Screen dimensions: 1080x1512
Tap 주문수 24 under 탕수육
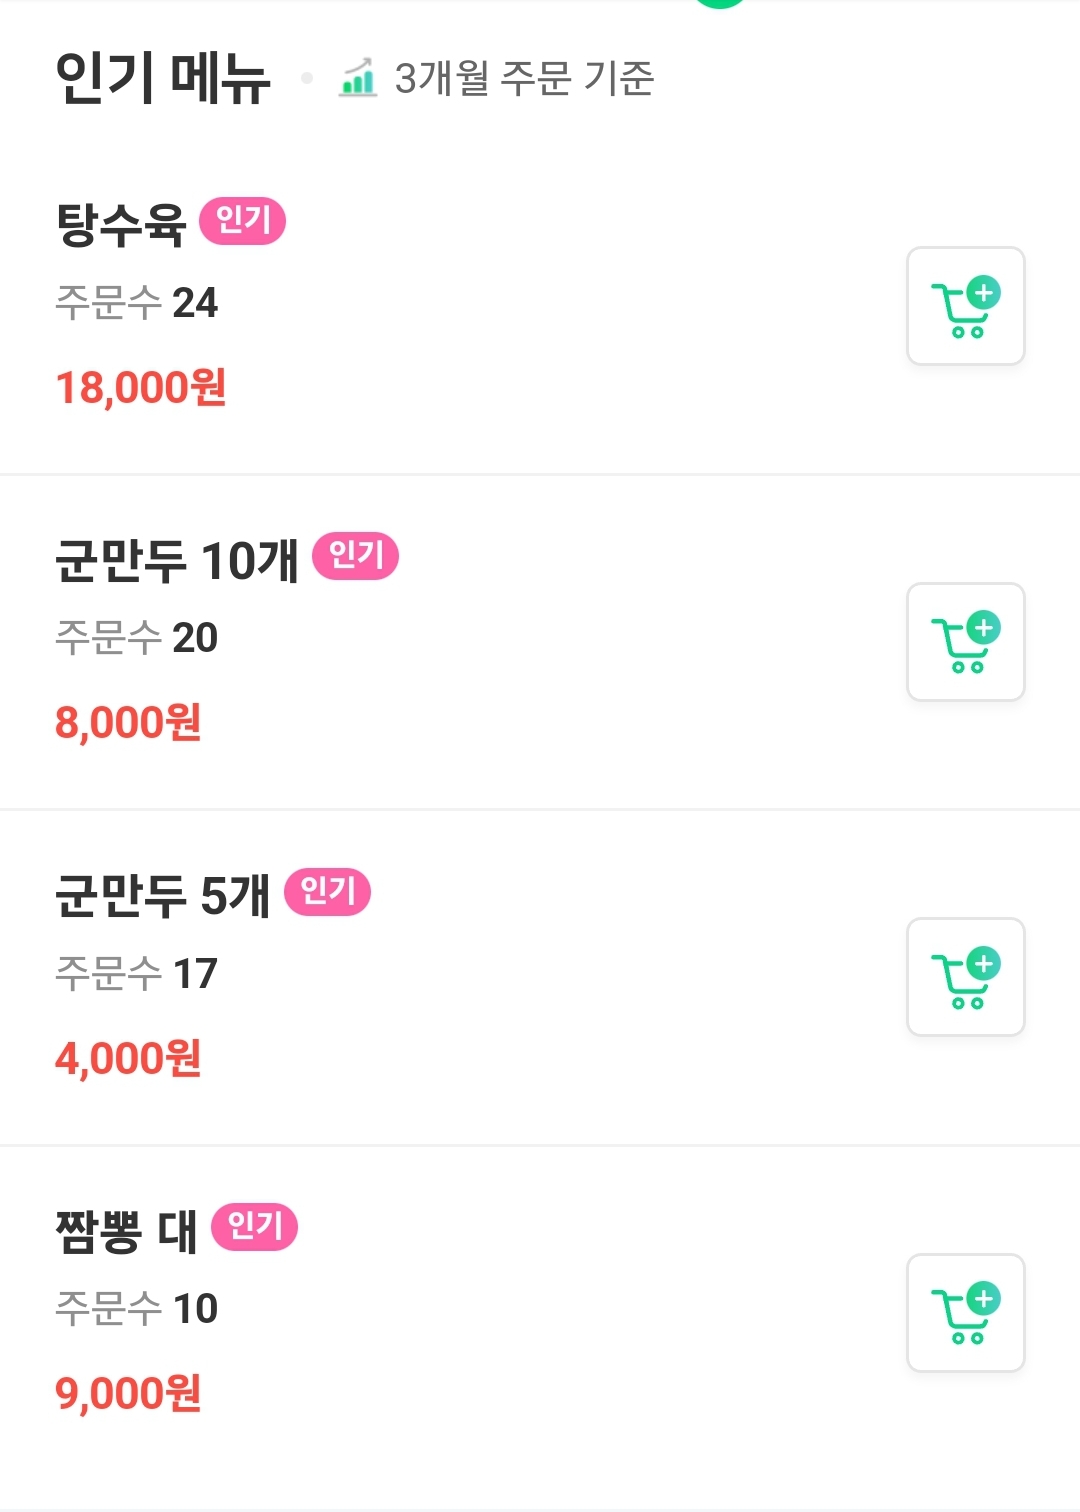[136, 303]
